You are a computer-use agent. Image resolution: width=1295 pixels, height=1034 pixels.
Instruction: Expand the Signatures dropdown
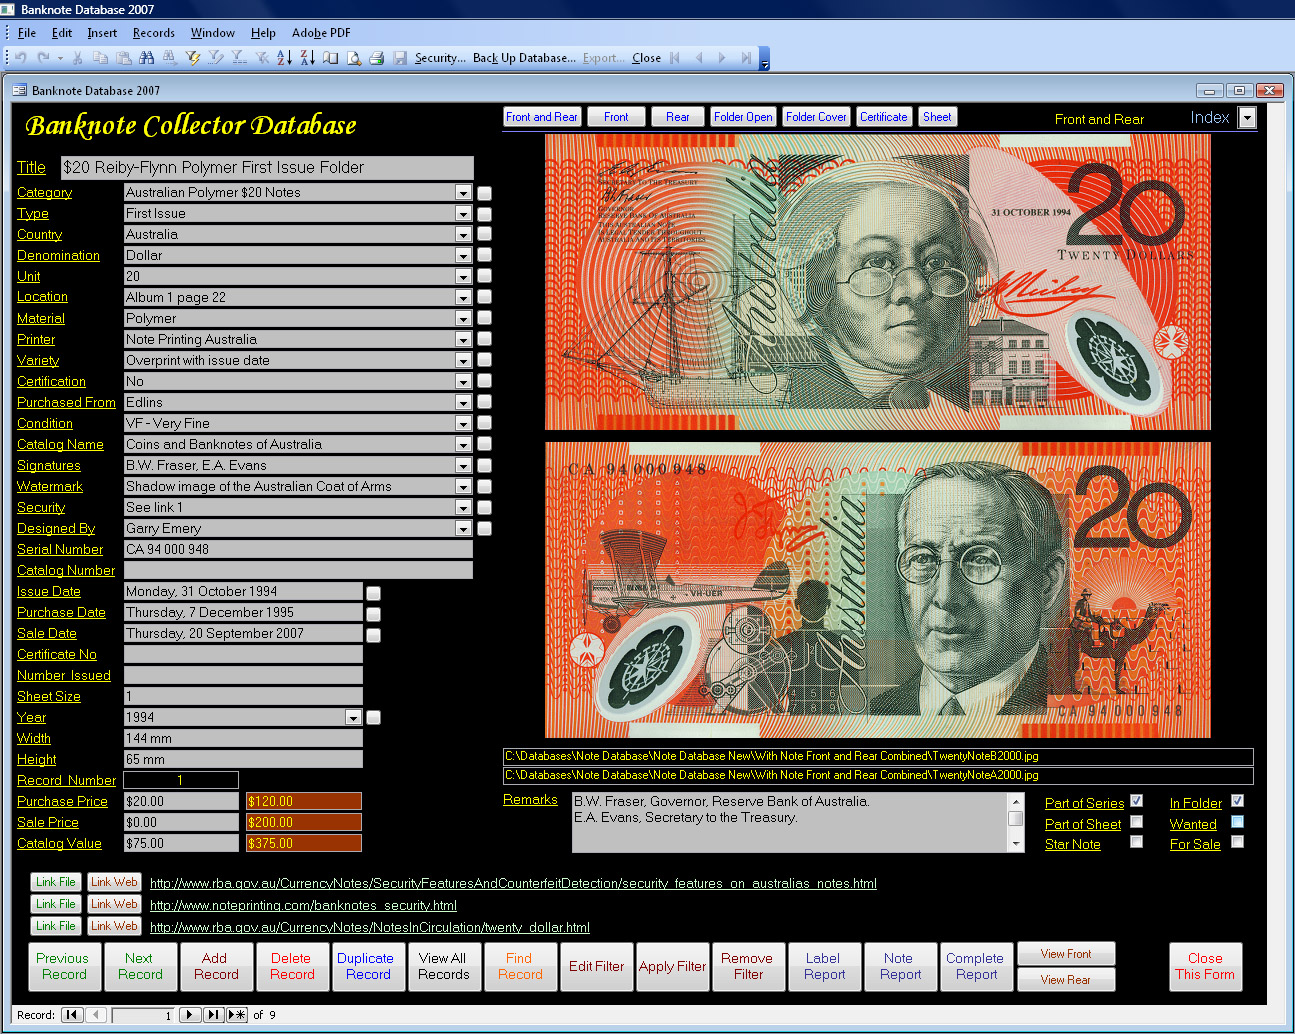[463, 465]
